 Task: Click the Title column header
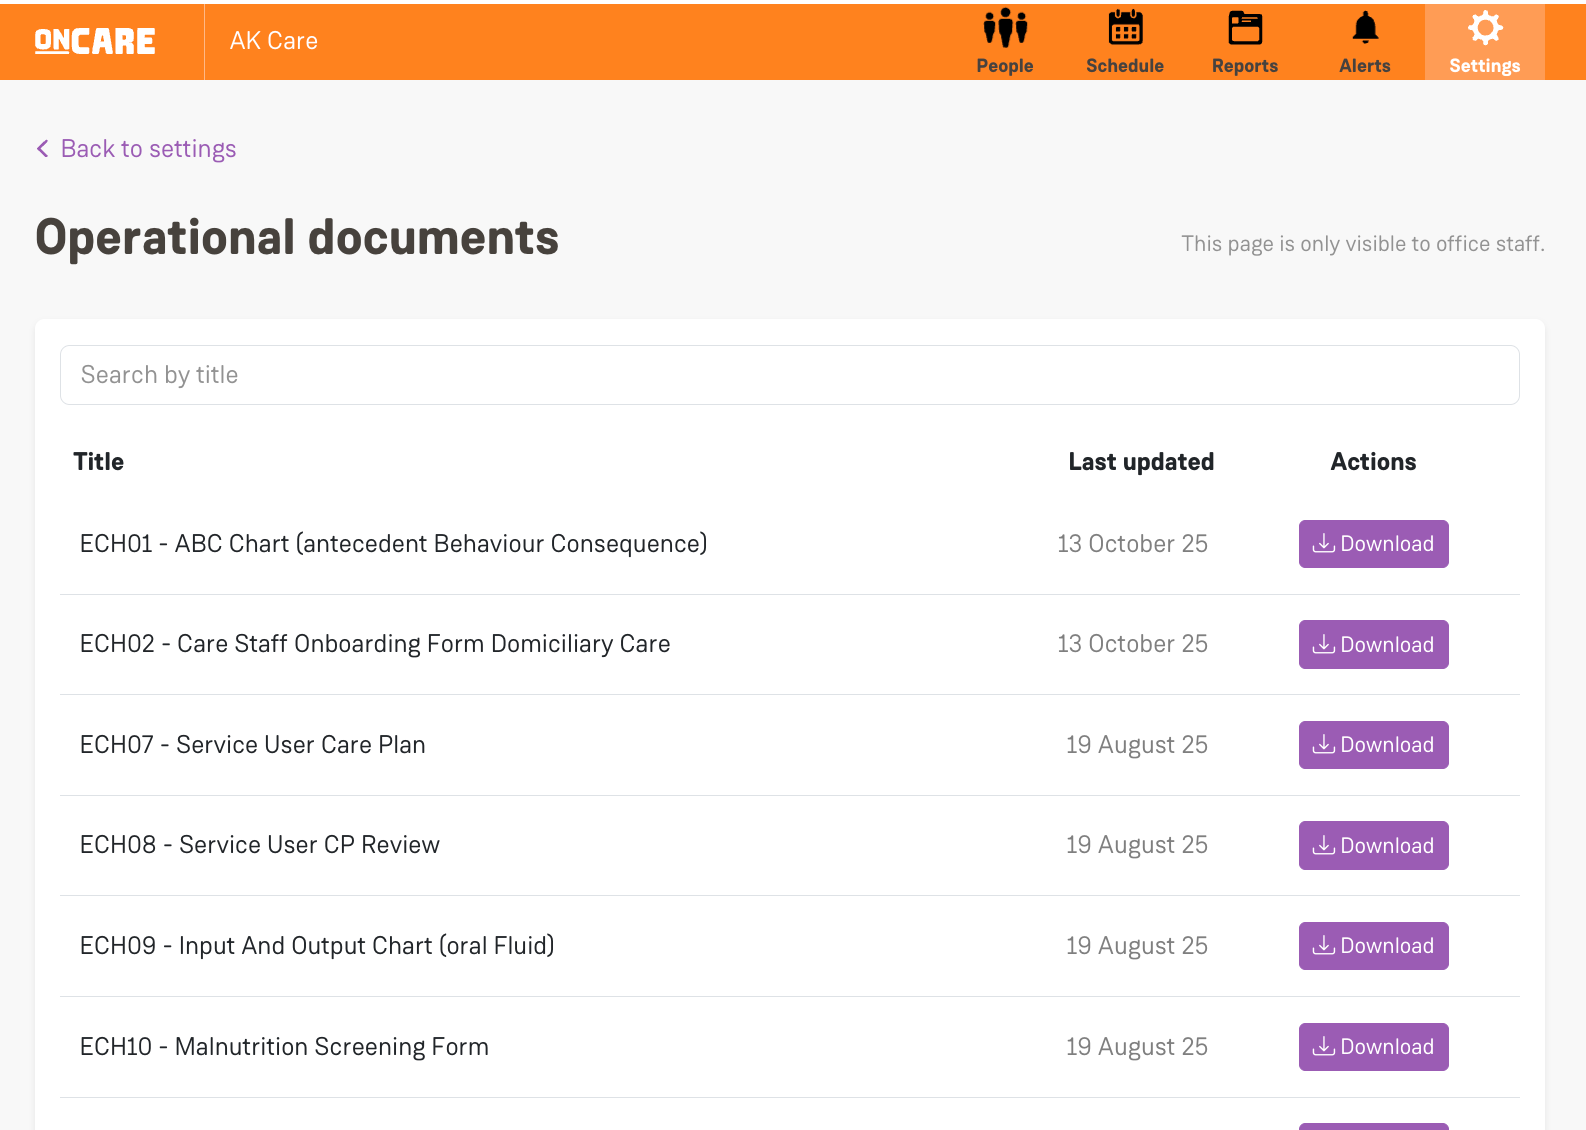tap(99, 462)
